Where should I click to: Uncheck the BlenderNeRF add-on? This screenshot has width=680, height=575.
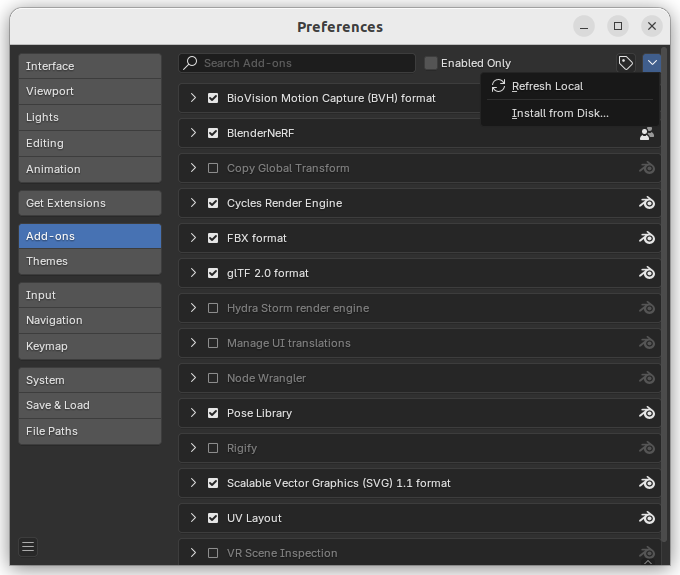coord(213,133)
